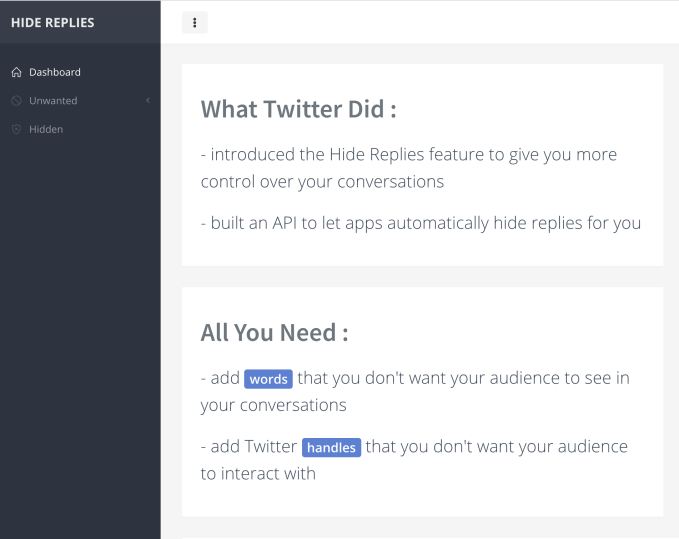Click the "built an API" bullet line
This screenshot has height=539, width=679.
click(420, 223)
